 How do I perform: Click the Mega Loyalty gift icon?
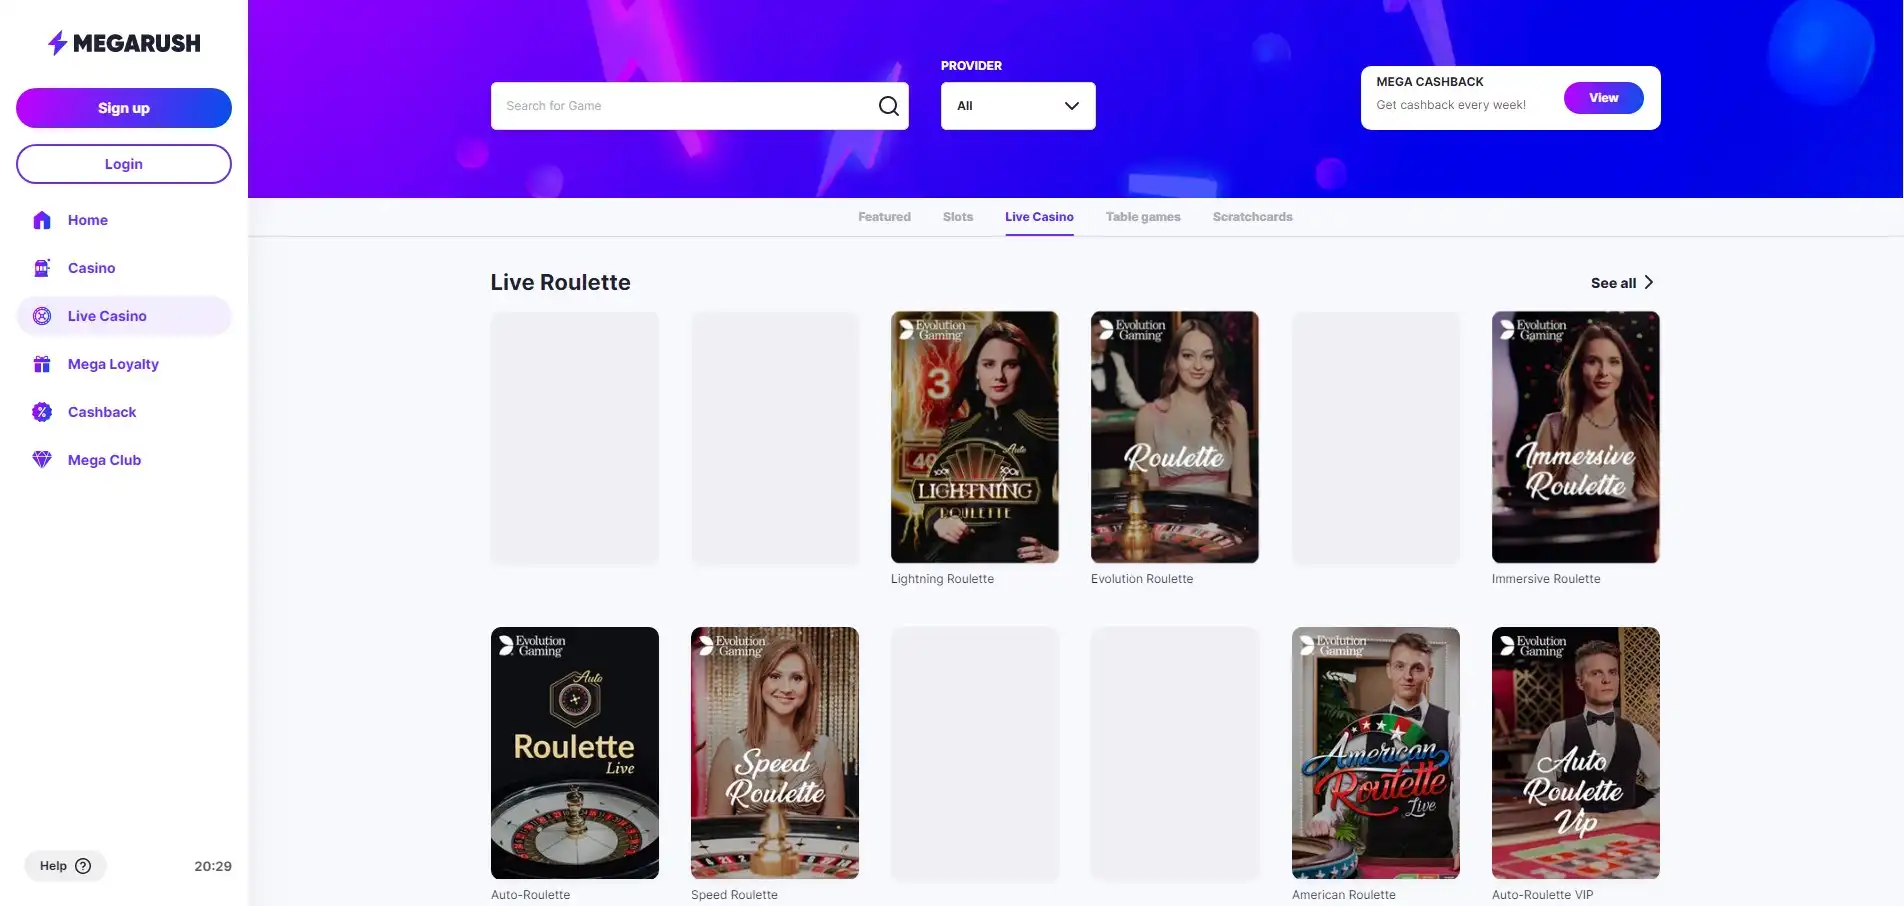pos(42,364)
